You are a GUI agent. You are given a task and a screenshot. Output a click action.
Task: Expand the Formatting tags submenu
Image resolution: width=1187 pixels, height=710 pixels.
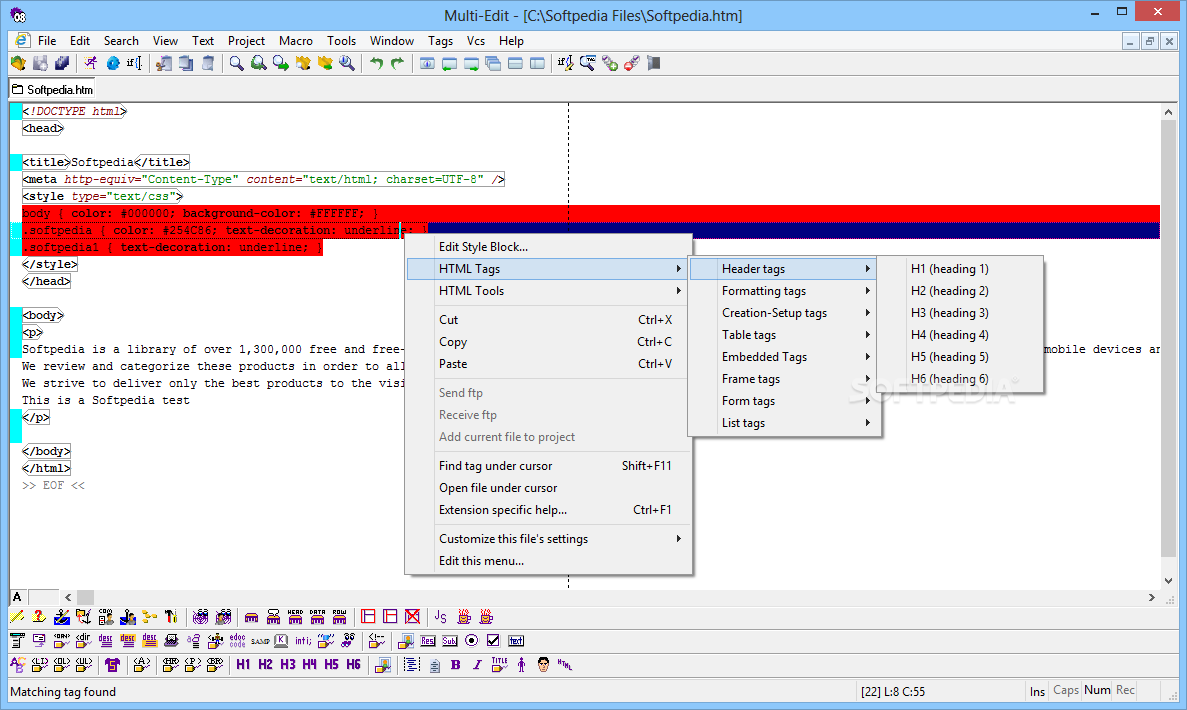[x=784, y=291]
